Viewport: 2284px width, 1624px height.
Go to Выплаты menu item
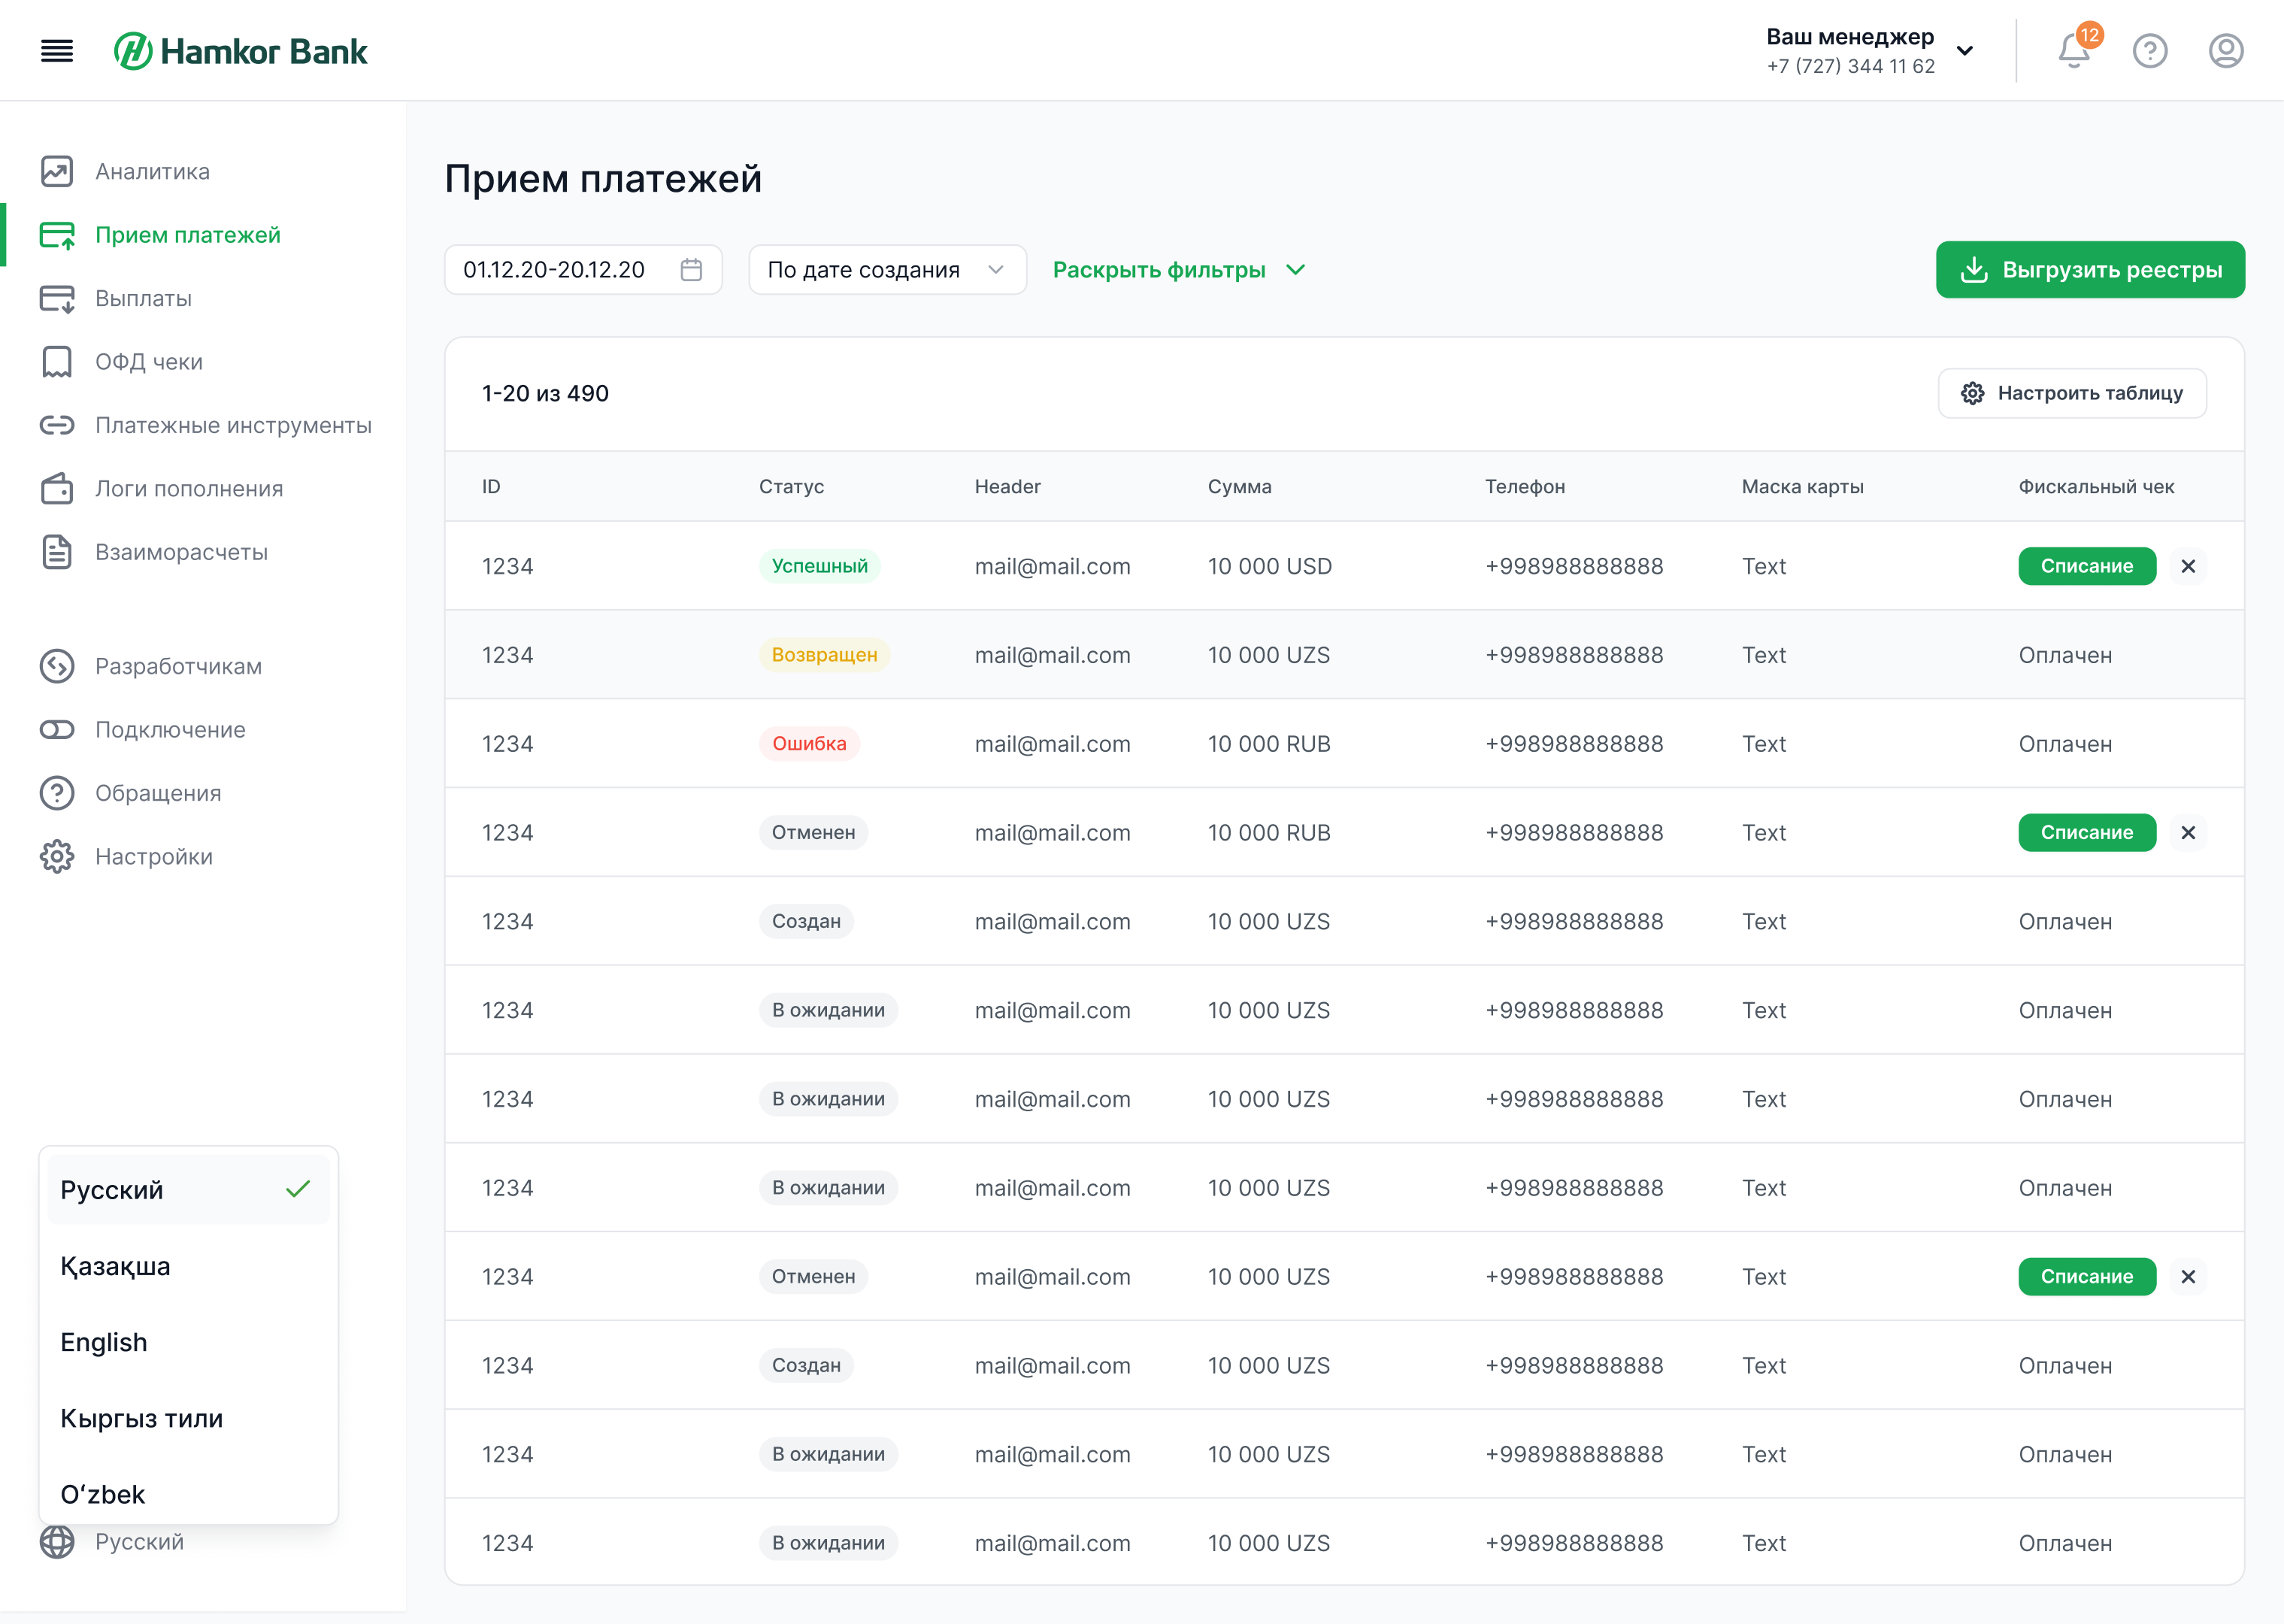pyautogui.click(x=143, y=299)
